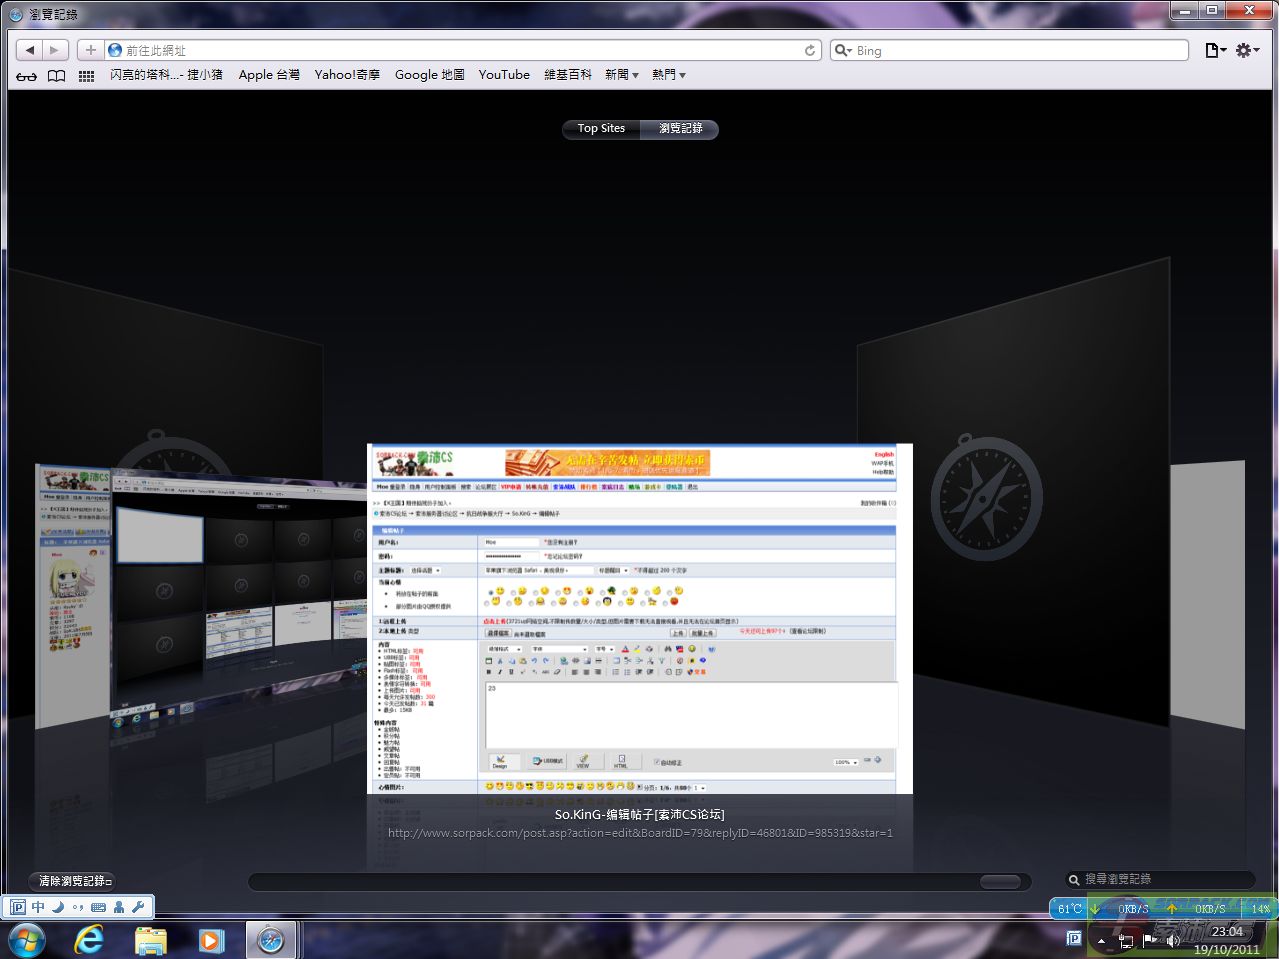Screen dimensions: 1279x959
Task: Toggle the soft keyboard on IME bar
Action: (x=98, y=907)
